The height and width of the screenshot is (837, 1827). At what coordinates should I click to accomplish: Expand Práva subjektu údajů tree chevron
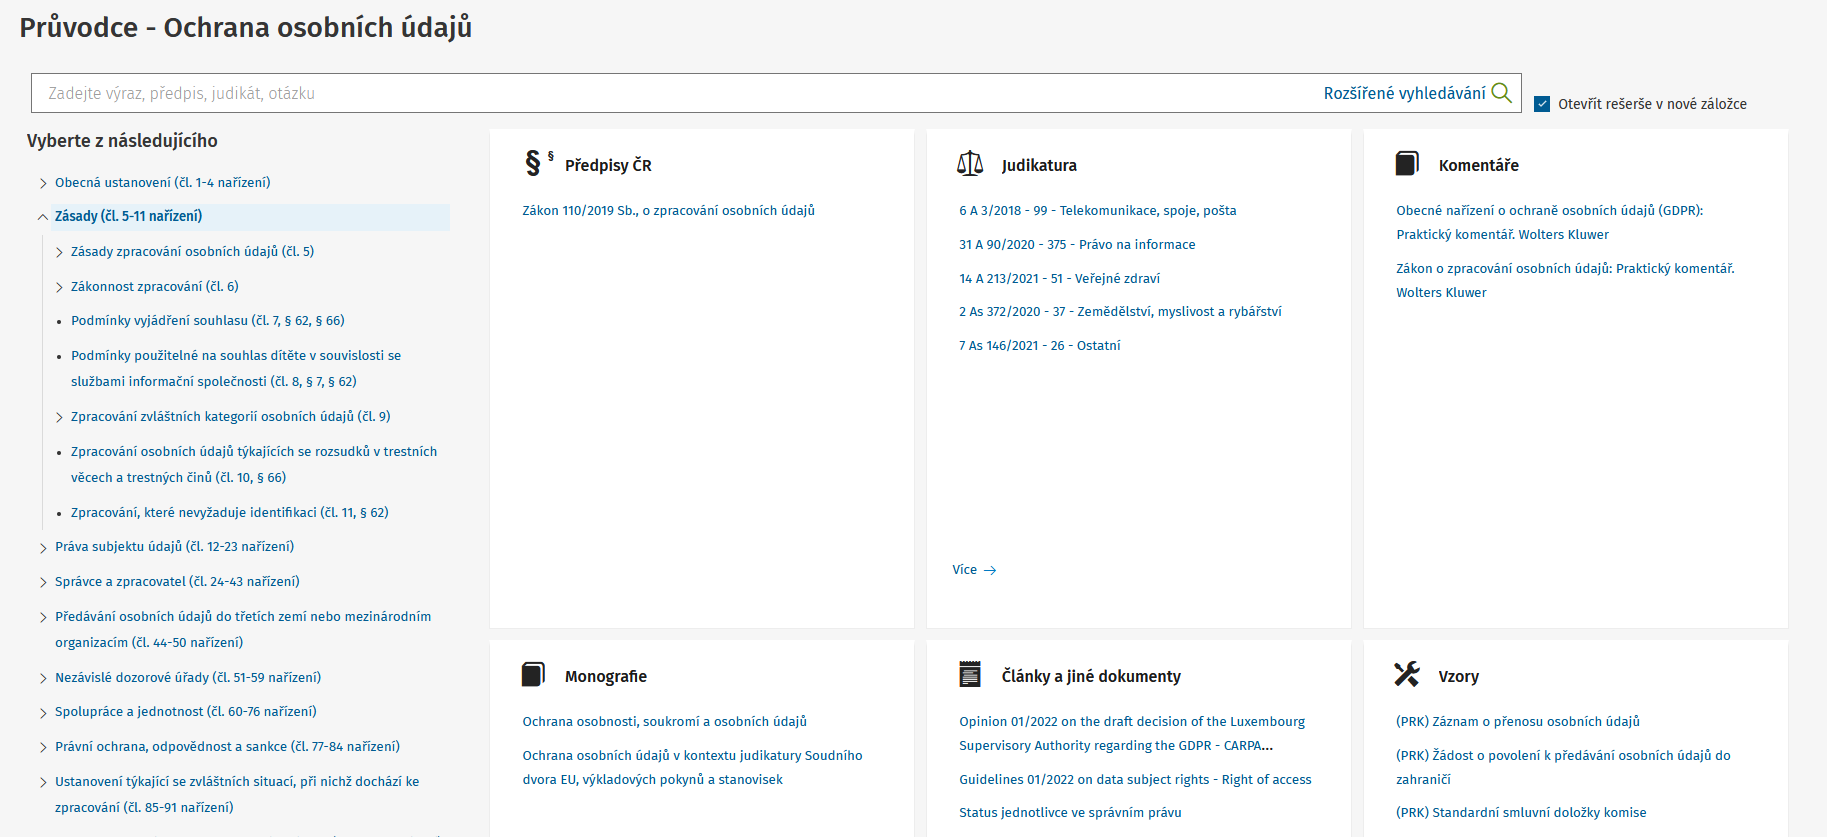pyautogui.click(x=43, y=548)
